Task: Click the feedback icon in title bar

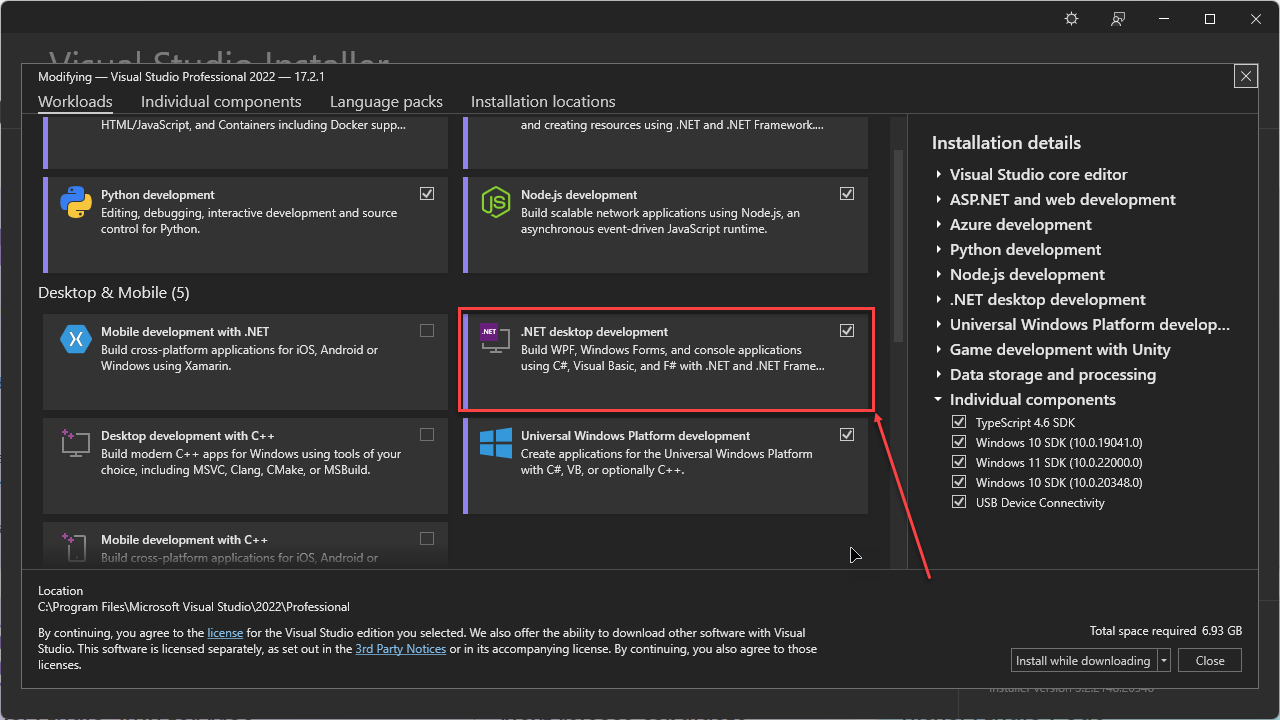Action: coord(1119,19)
